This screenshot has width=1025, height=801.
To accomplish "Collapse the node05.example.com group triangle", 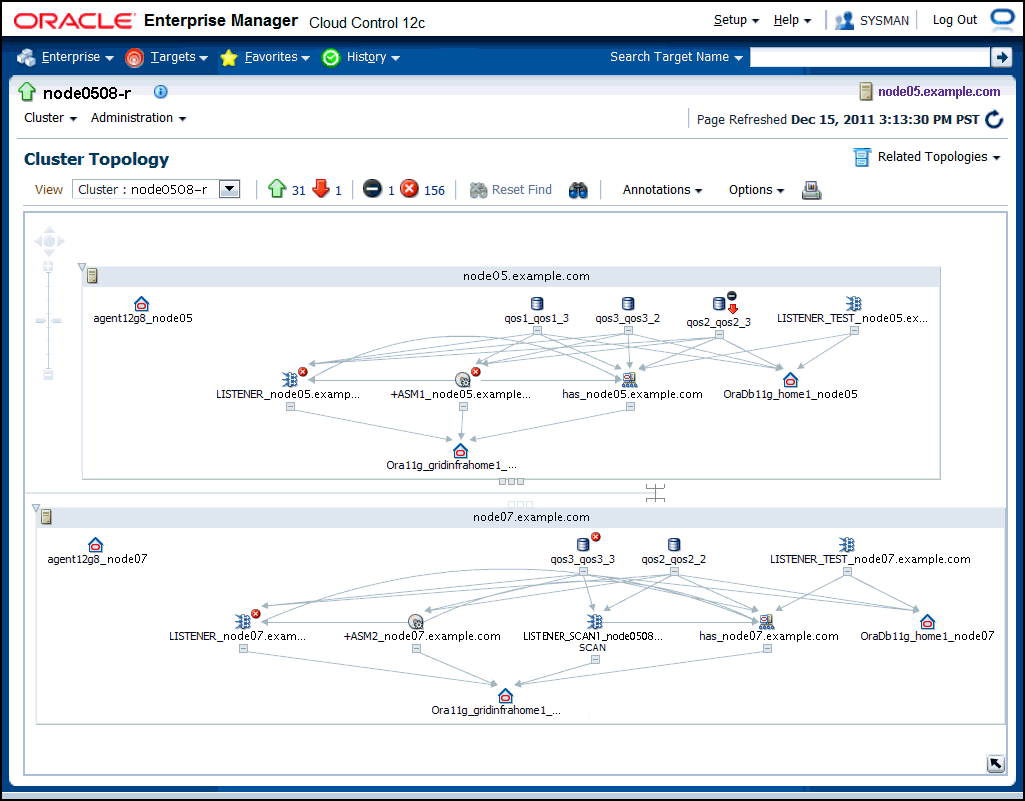I will pos(82,267).
